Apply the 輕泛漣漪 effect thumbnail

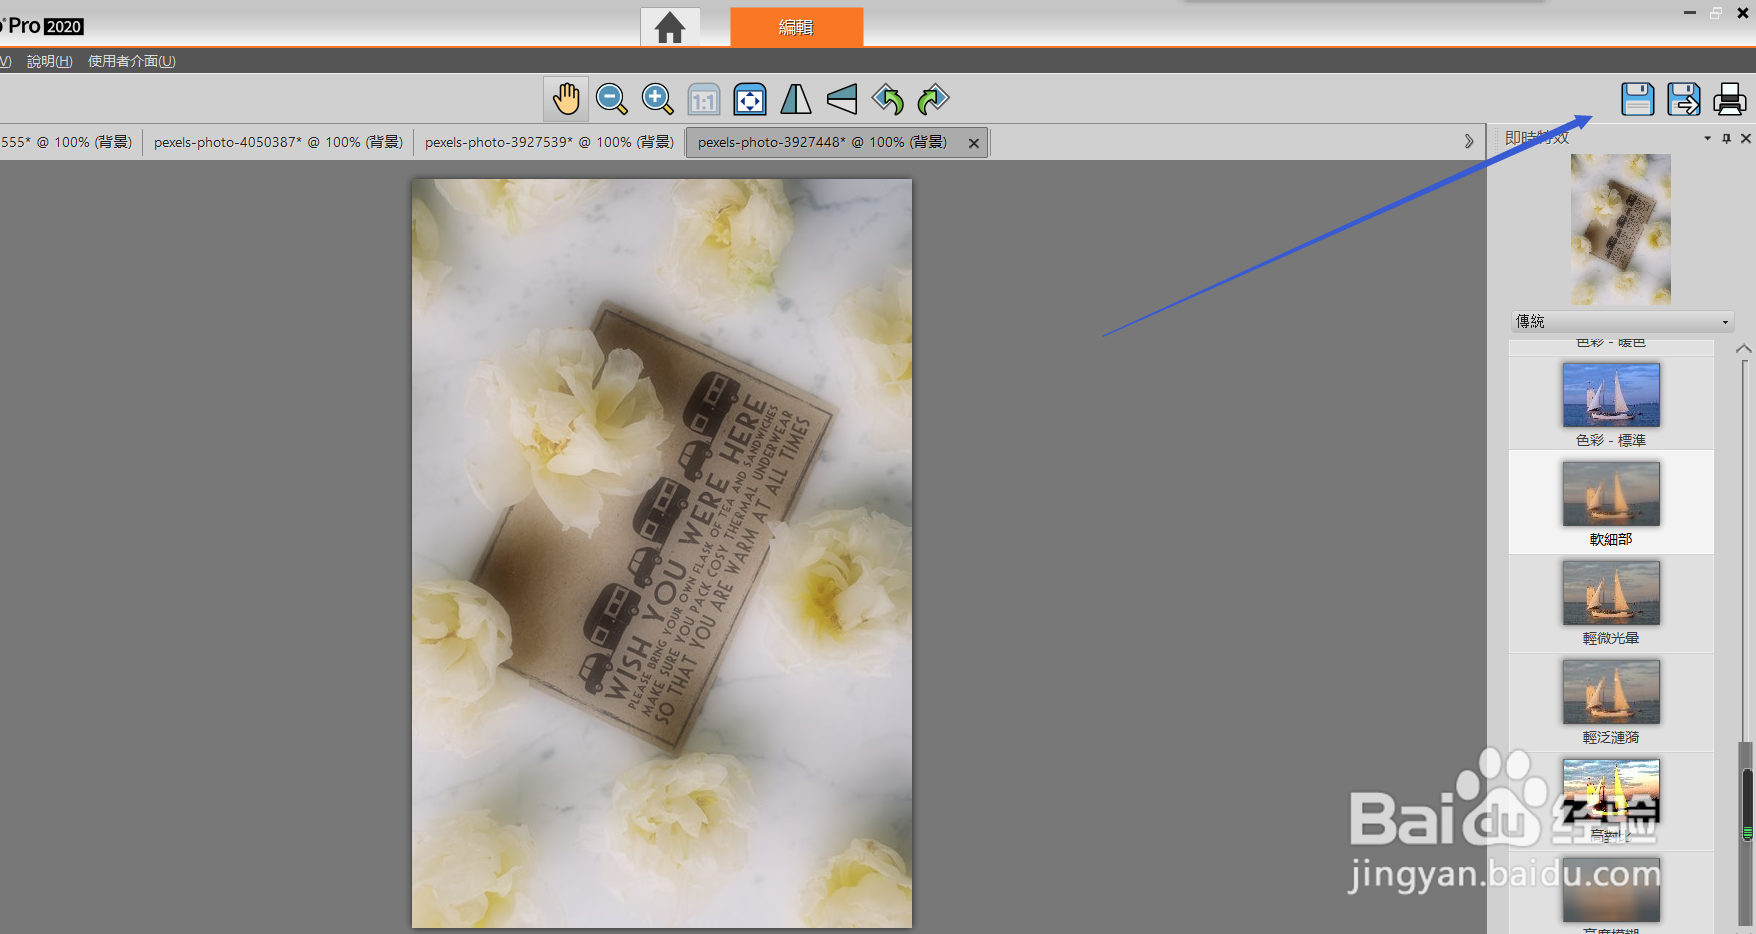pyautogui.click(x=1611, y=692)
